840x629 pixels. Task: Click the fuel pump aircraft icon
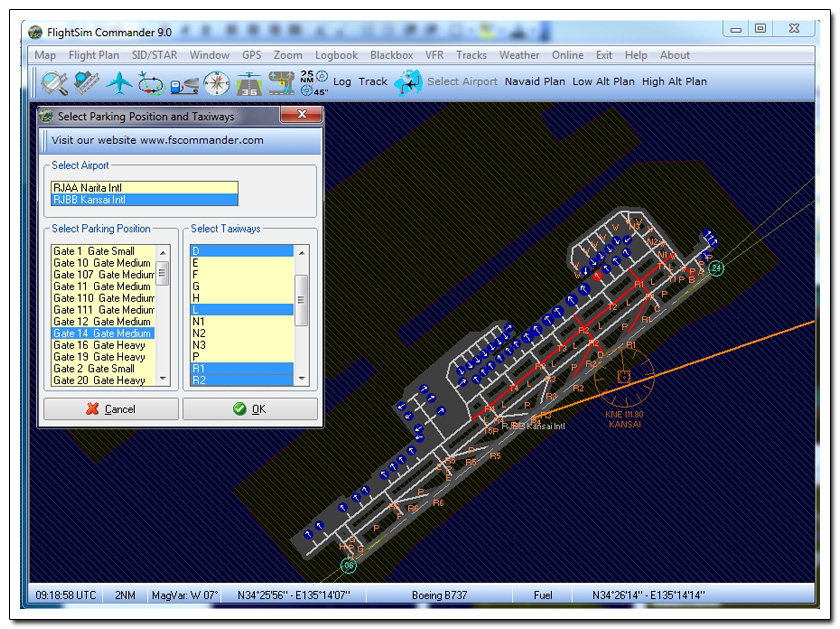click(184, 85)
